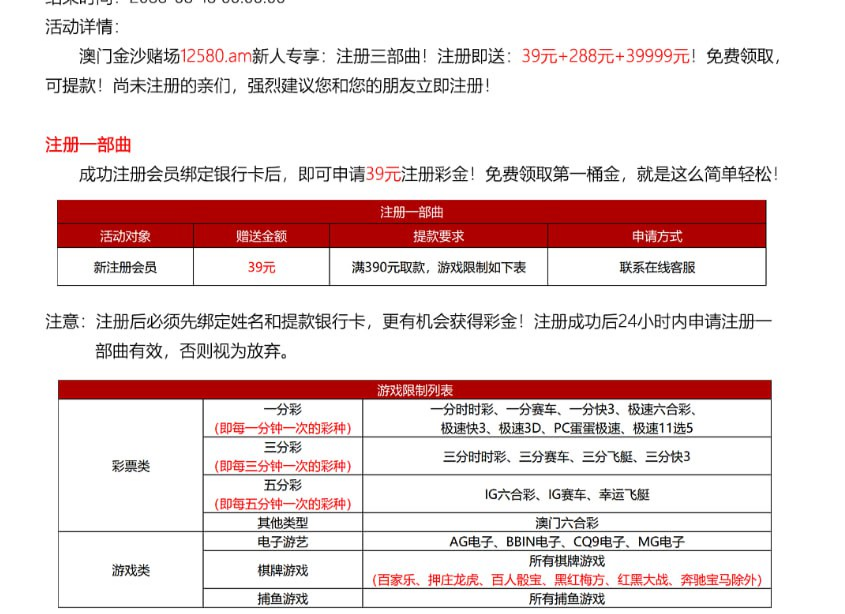Click the 游戏类 category cell
This screenshot has width=845, height=614.
(130, 570)
